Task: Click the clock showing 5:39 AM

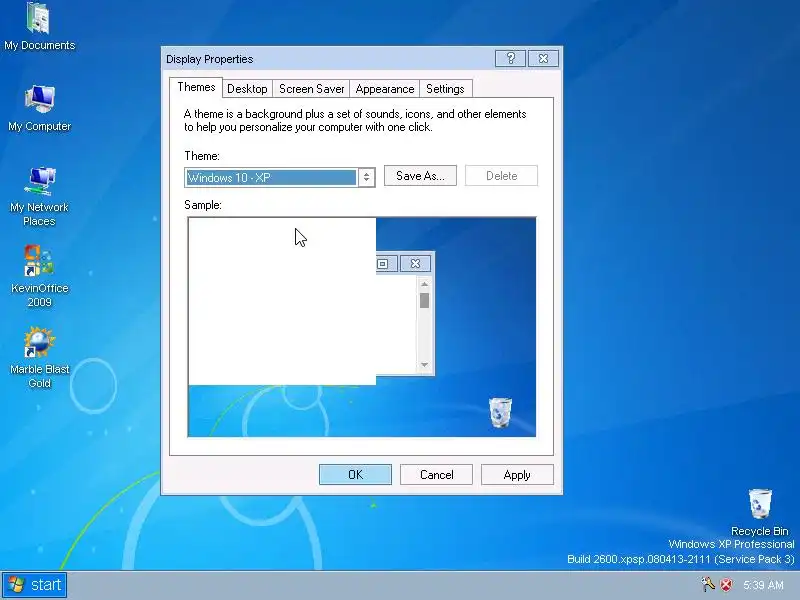Action: click(x=763, y=585)
